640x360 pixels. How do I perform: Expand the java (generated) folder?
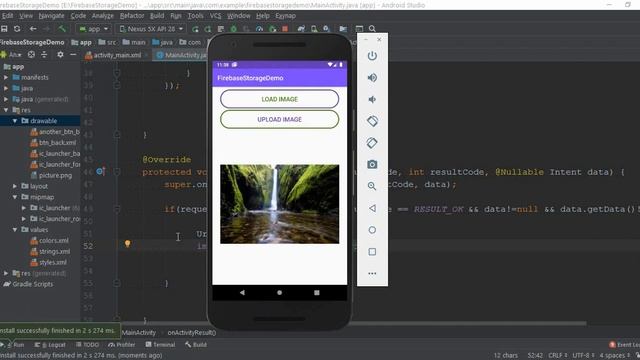tap(6, 99)
